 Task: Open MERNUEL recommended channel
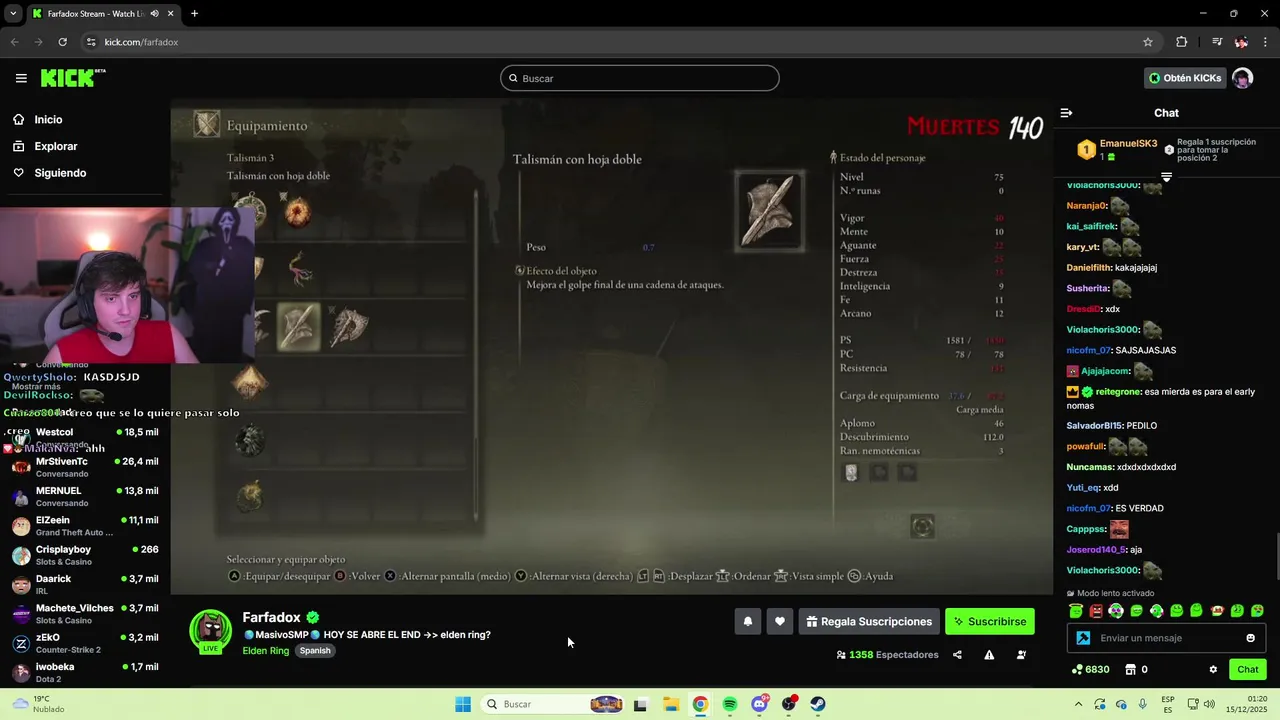point(85,496)
